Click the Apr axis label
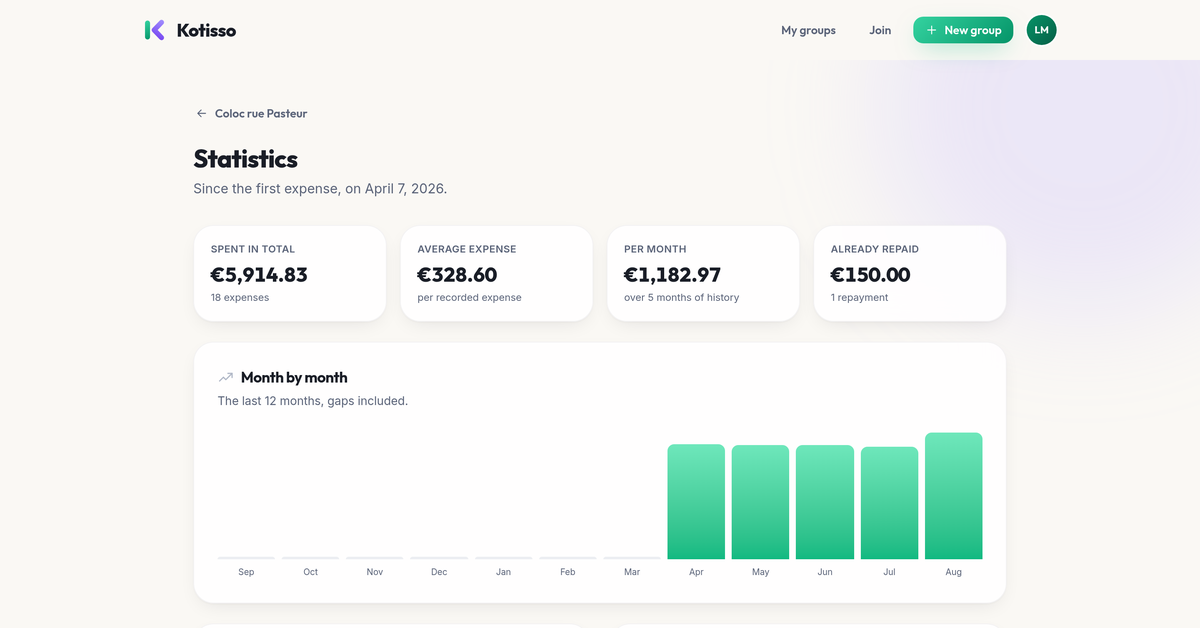 tap(696, 572)
